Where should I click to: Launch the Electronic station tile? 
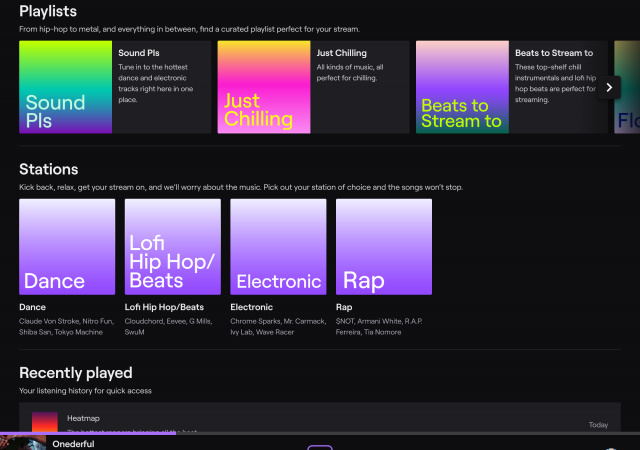click(278, 246)
